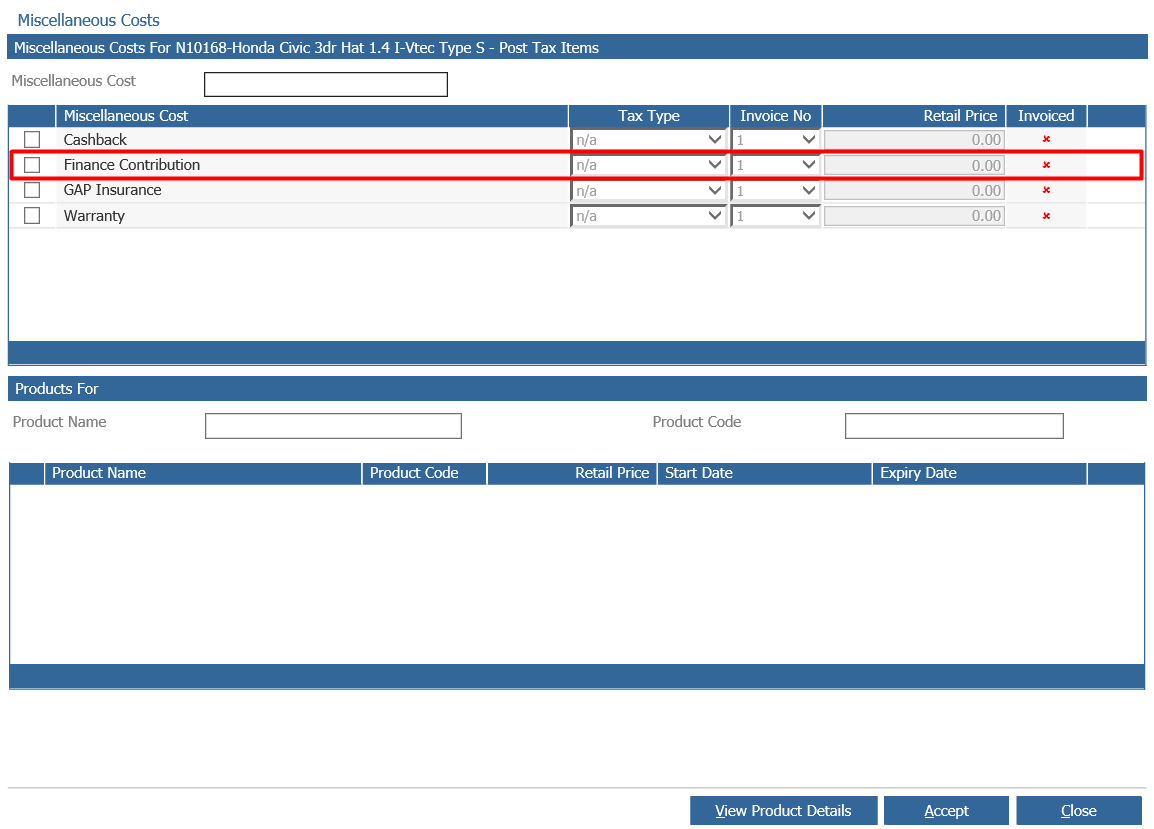Click the Invoiced column header
This screenshot has height=829, width=1154.
1047,116
